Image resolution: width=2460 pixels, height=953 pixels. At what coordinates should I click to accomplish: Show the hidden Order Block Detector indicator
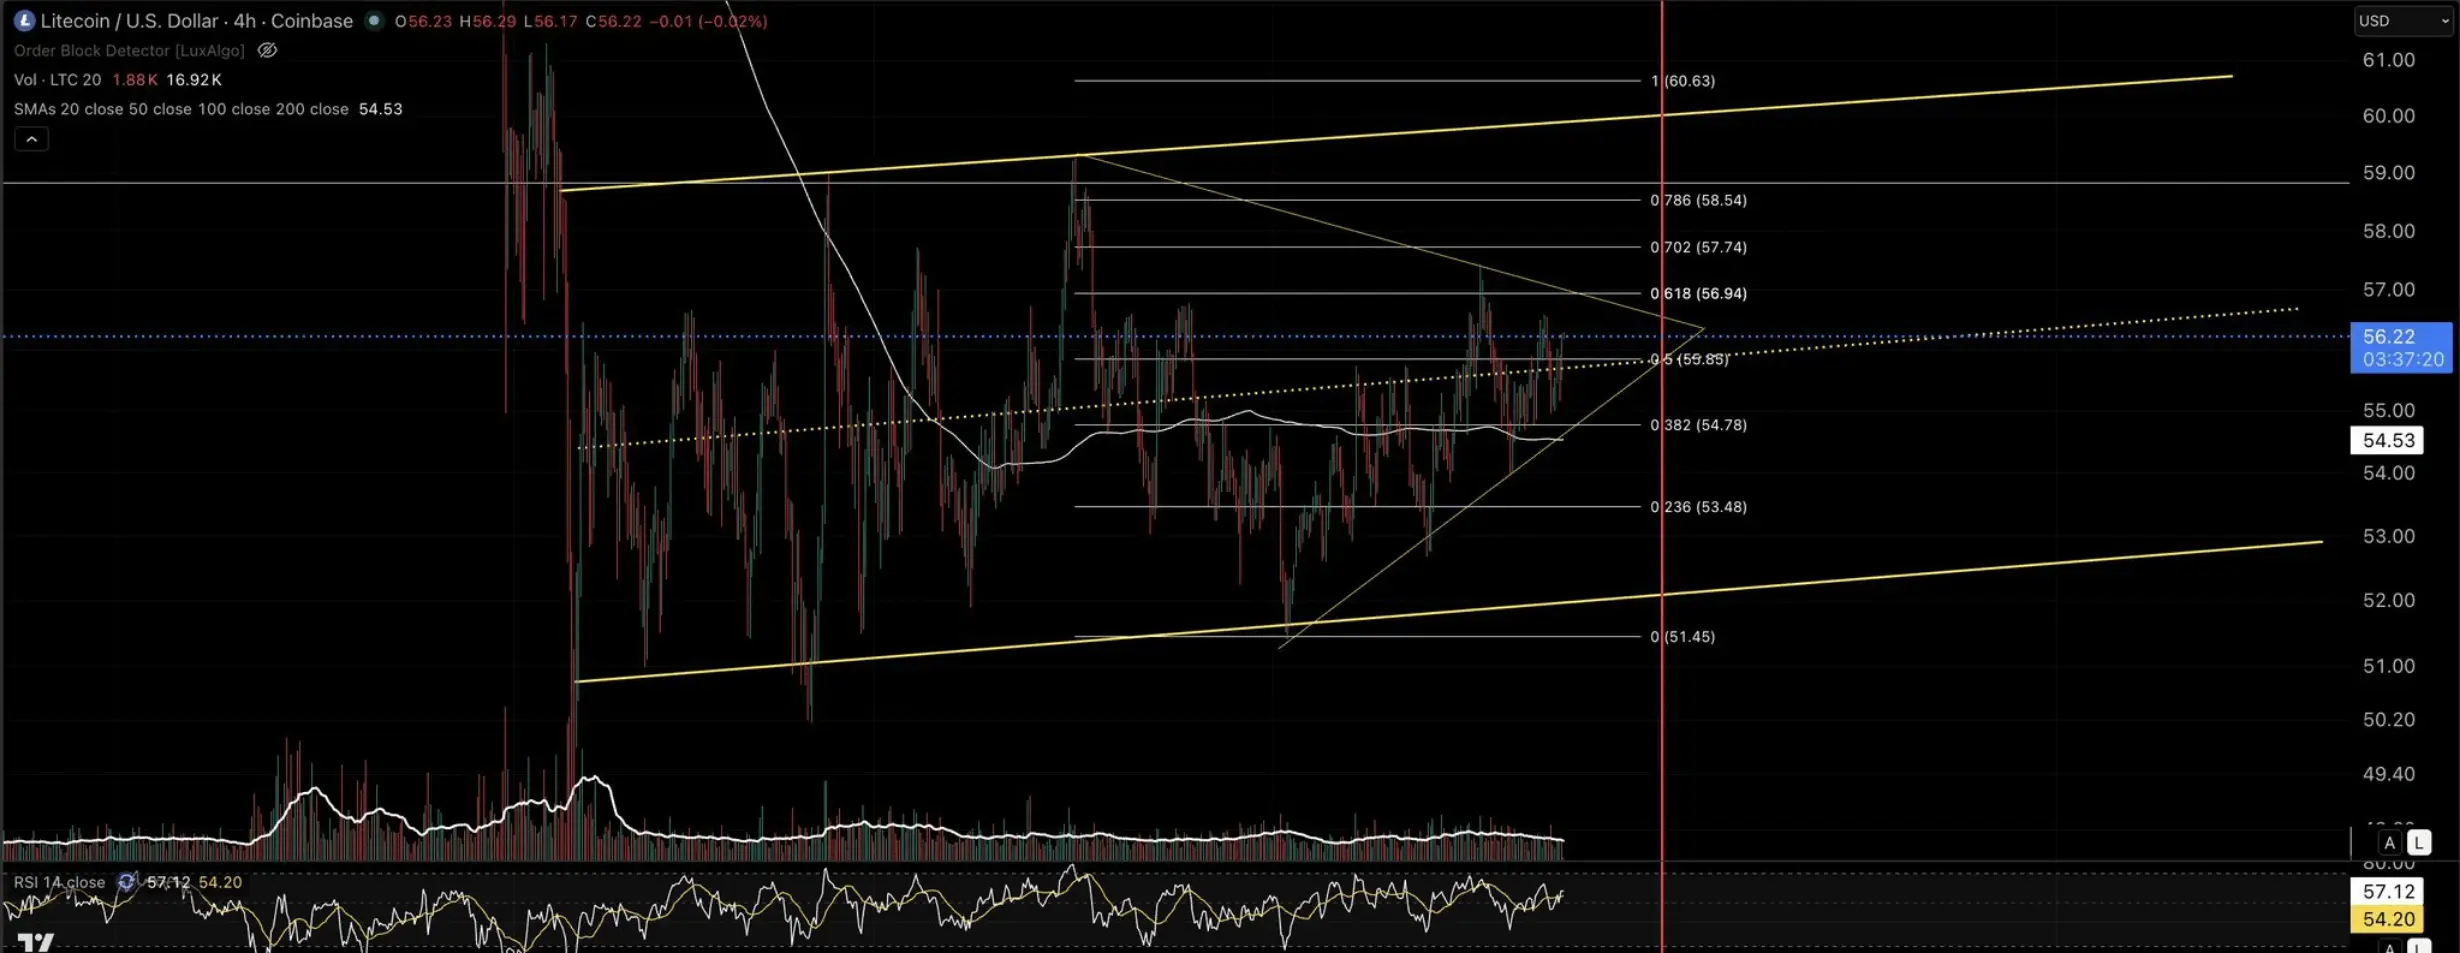click(x=267, y=50)
